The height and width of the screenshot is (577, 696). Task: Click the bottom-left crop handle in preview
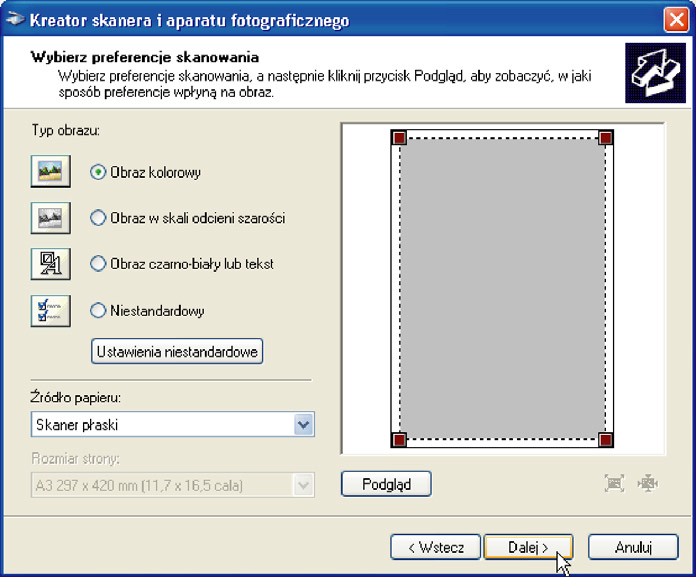coord(399,439)
